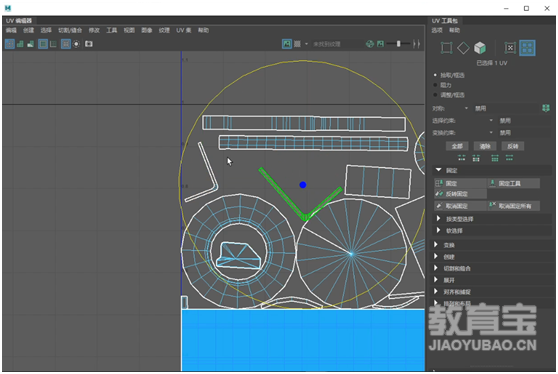Open the 切割/缝合 menu

tap(70, 30)
